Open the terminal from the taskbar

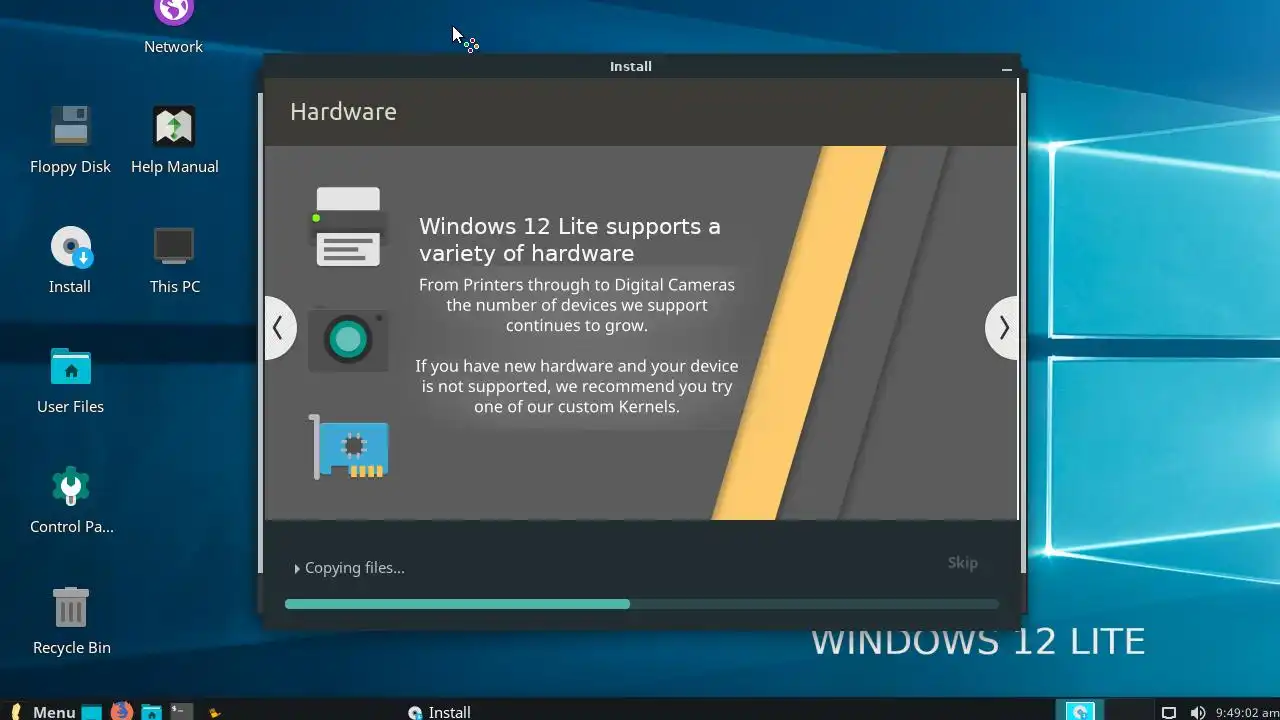click(181, 712)
